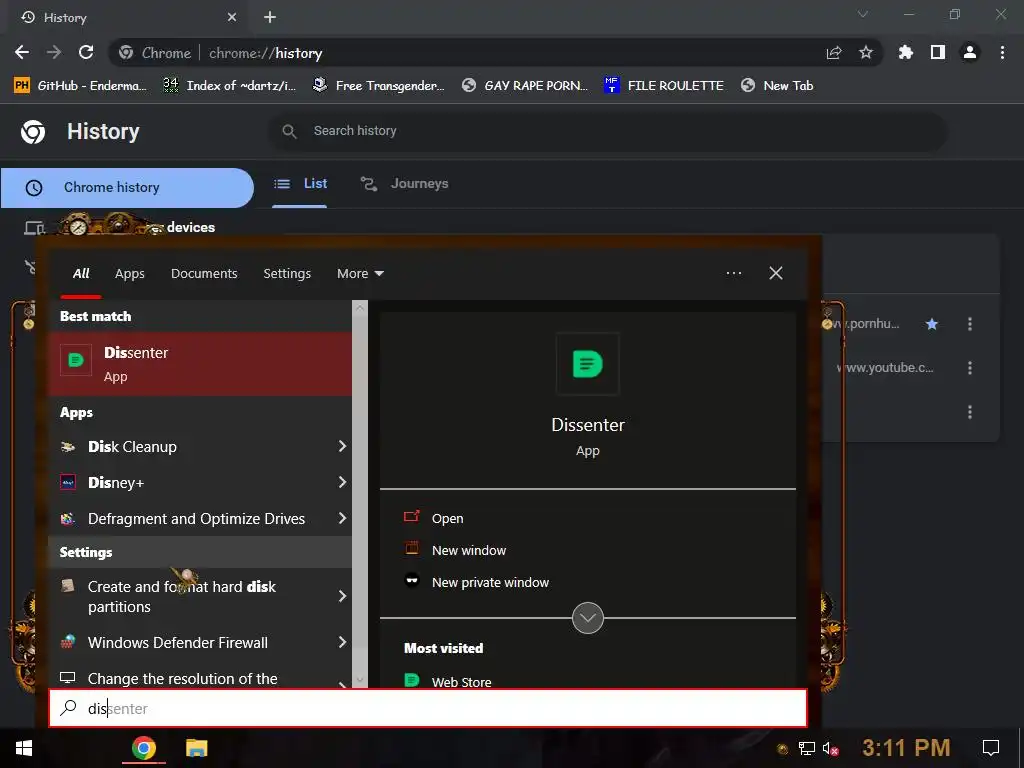Open the FILE ROULETTE bookmark
Image resolution: width=1024 pixels, height=768 pixels.
(664, 86)
